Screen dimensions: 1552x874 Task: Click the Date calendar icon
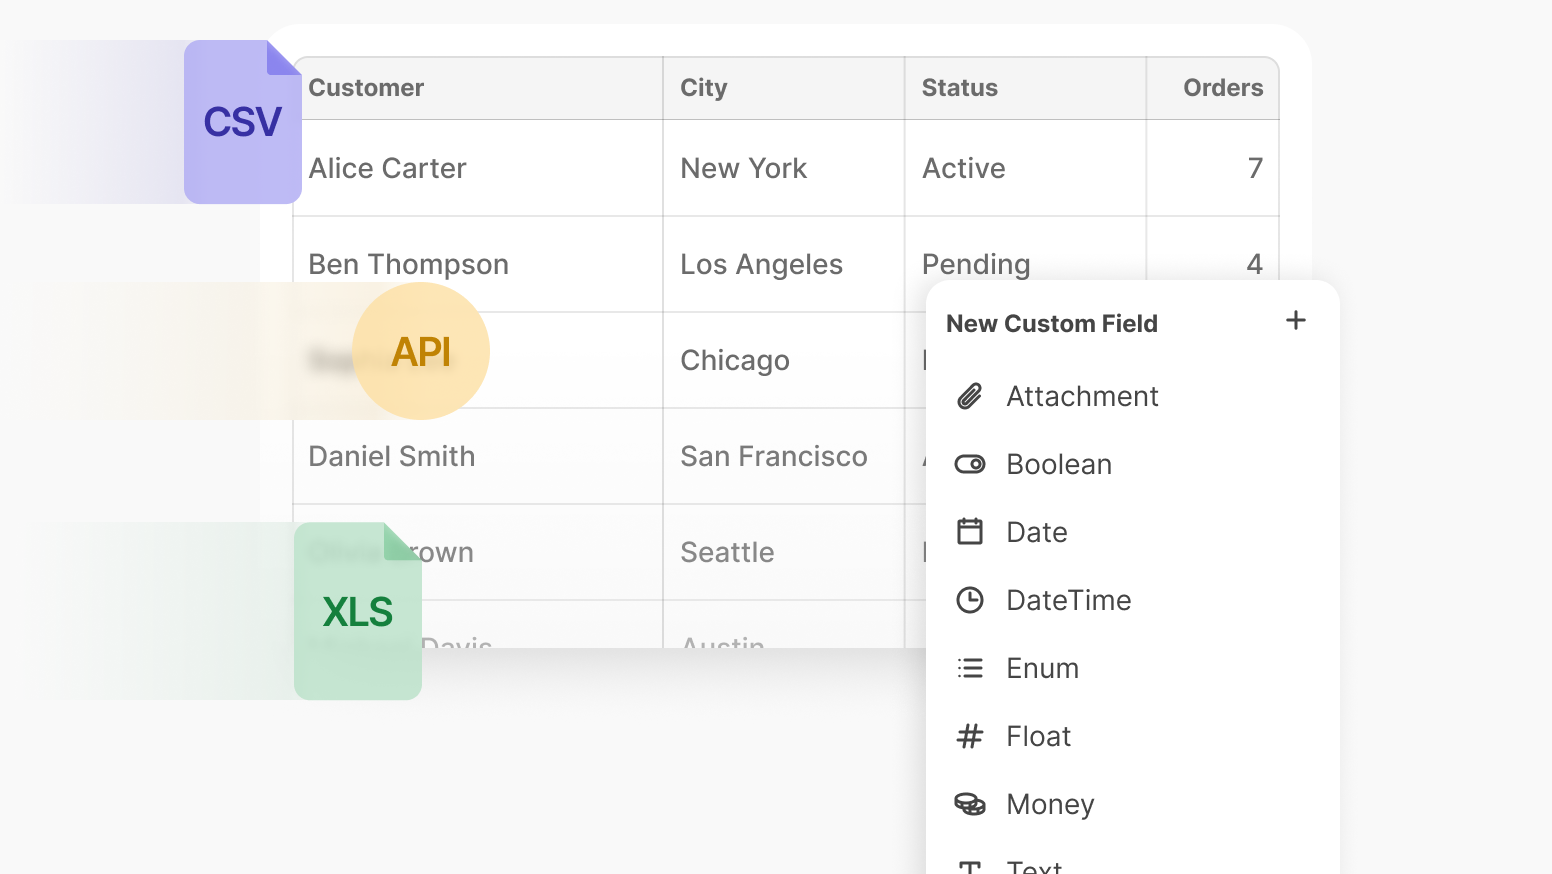coord(969,532)
